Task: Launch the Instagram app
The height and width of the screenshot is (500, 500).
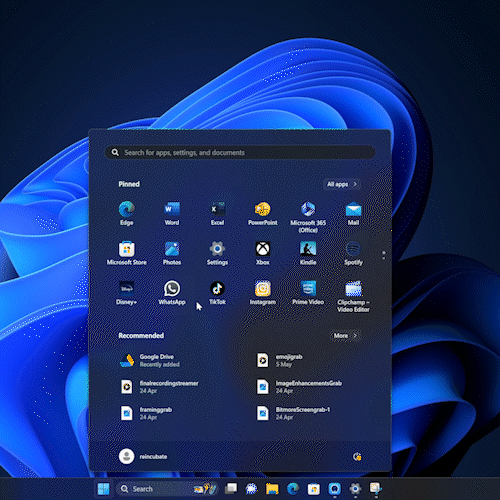Action: (x=263, y=293)
